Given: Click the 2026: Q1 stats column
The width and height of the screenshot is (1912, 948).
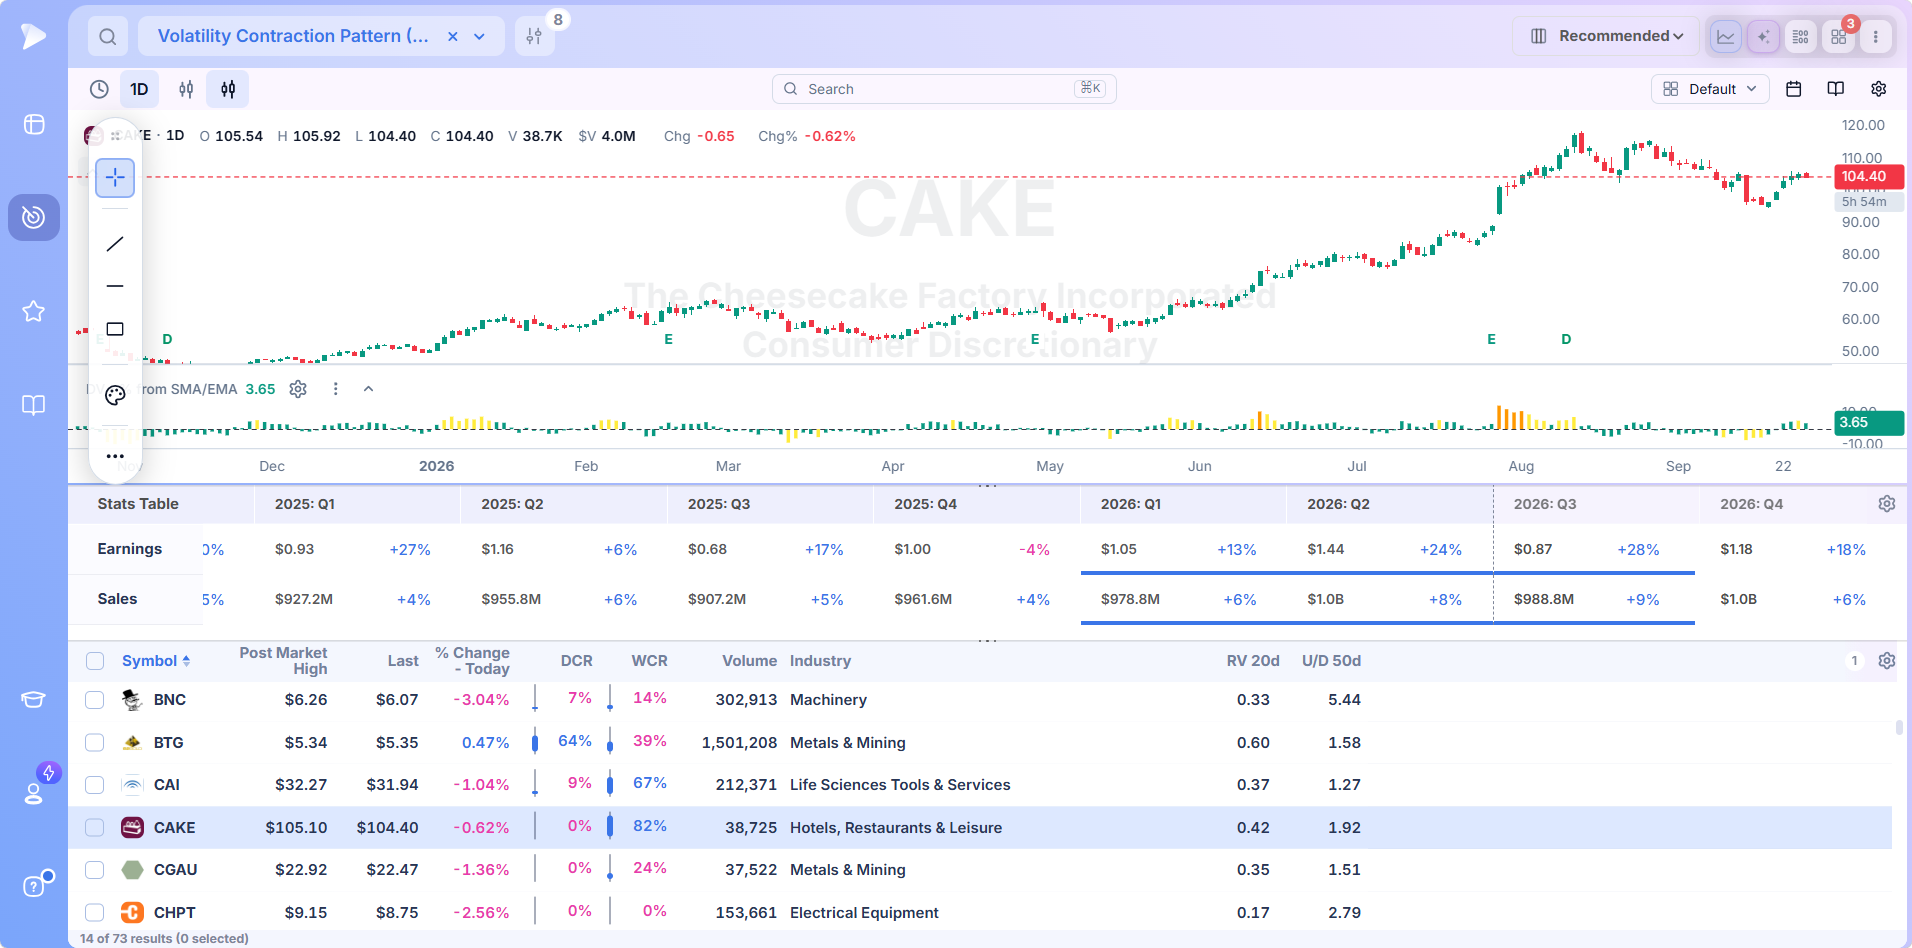Looking at the screenshot, I should (x=1130, y=504).
